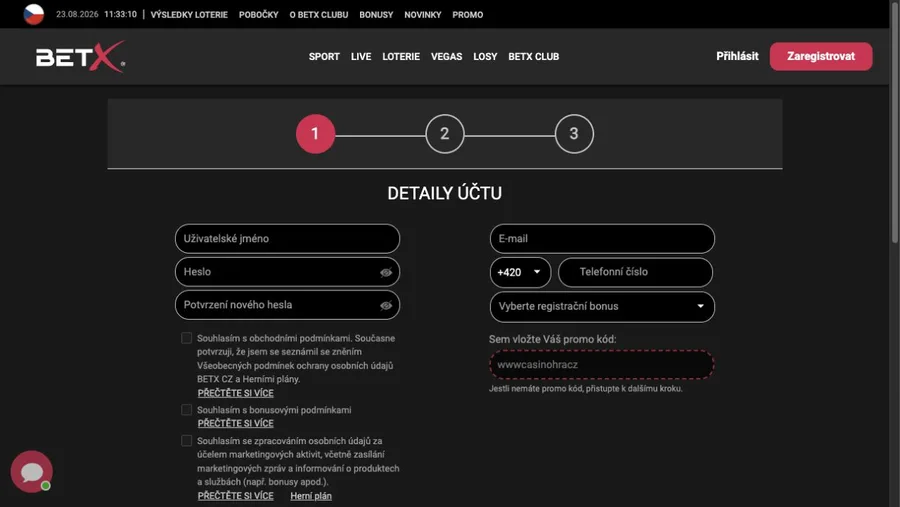The width and height of the screenshot is (900, 507).
Task: Open the live chat bubble
Action: [x=32, y=471]
